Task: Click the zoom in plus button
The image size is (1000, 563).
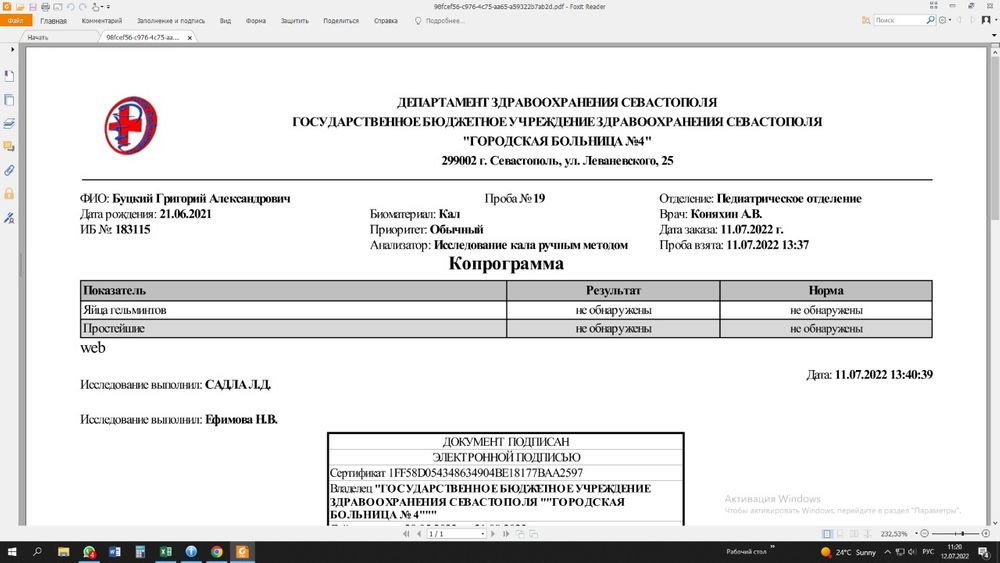Action: point(984,534)
